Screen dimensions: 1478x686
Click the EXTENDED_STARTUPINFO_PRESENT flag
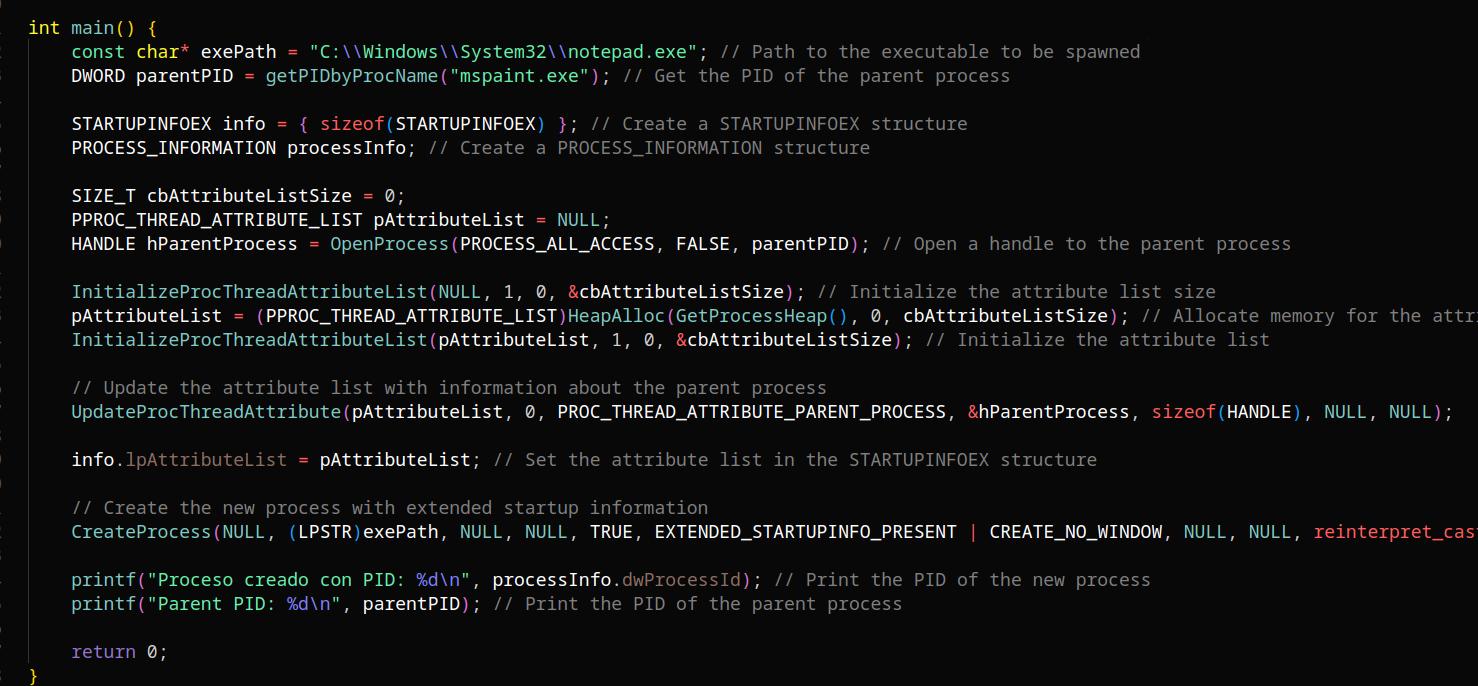coord(805,531)
